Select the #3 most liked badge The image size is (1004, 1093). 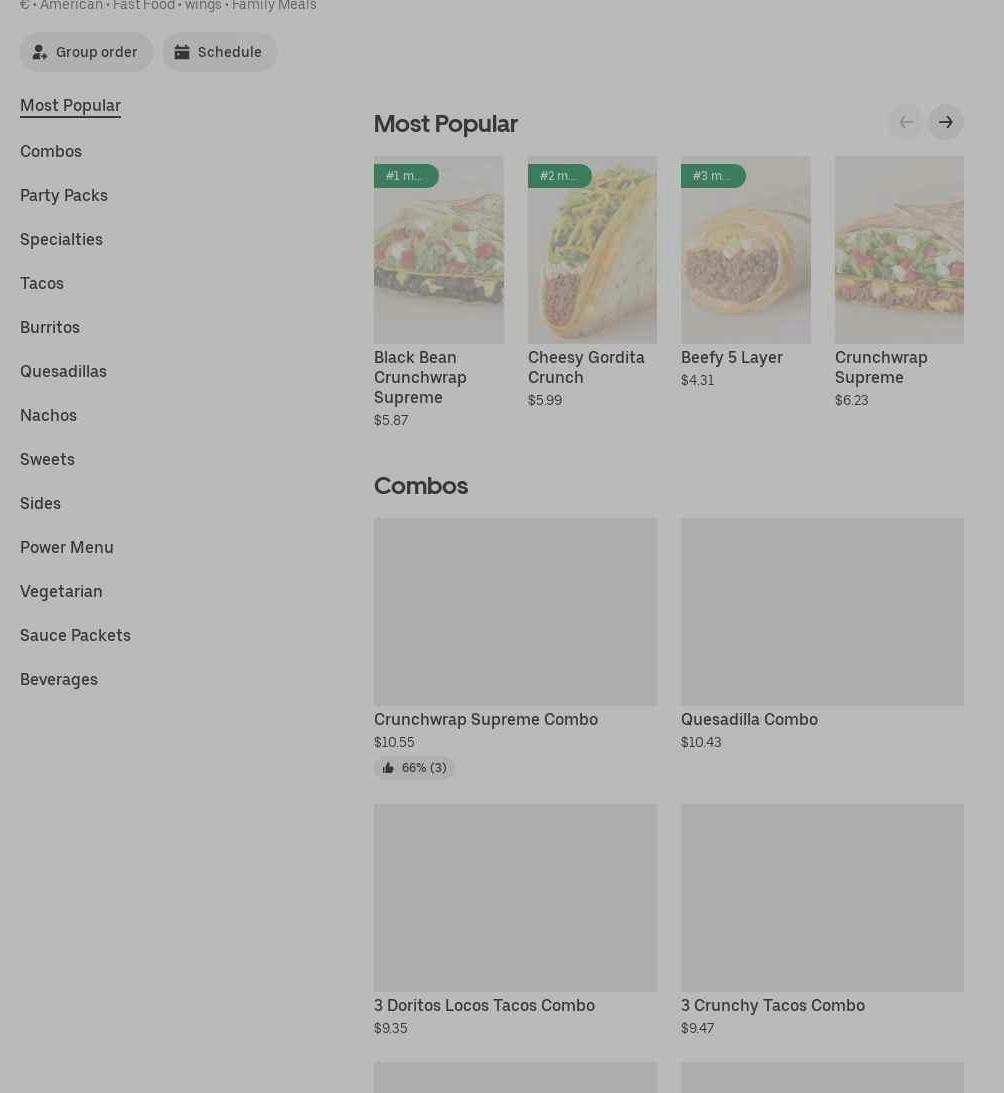(712, 176)
